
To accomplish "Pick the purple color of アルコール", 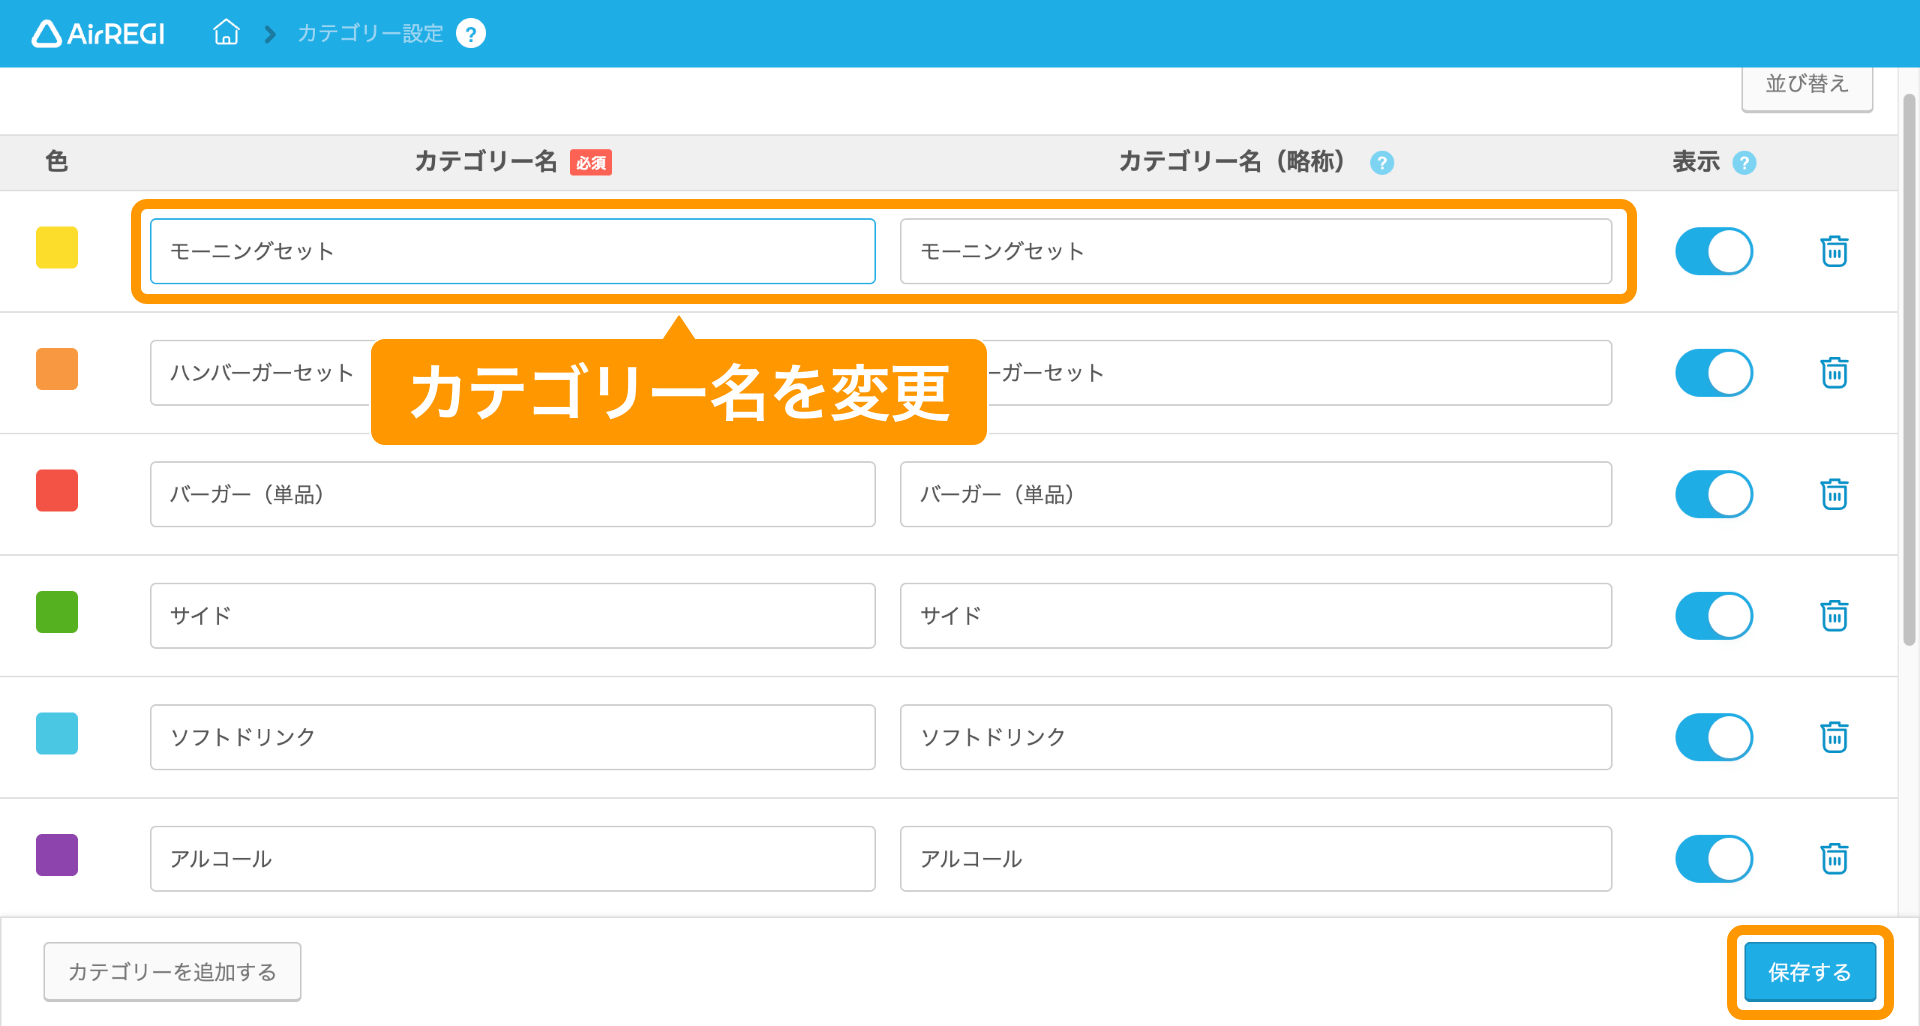I will pyautogui.click(x=57, y=855).
